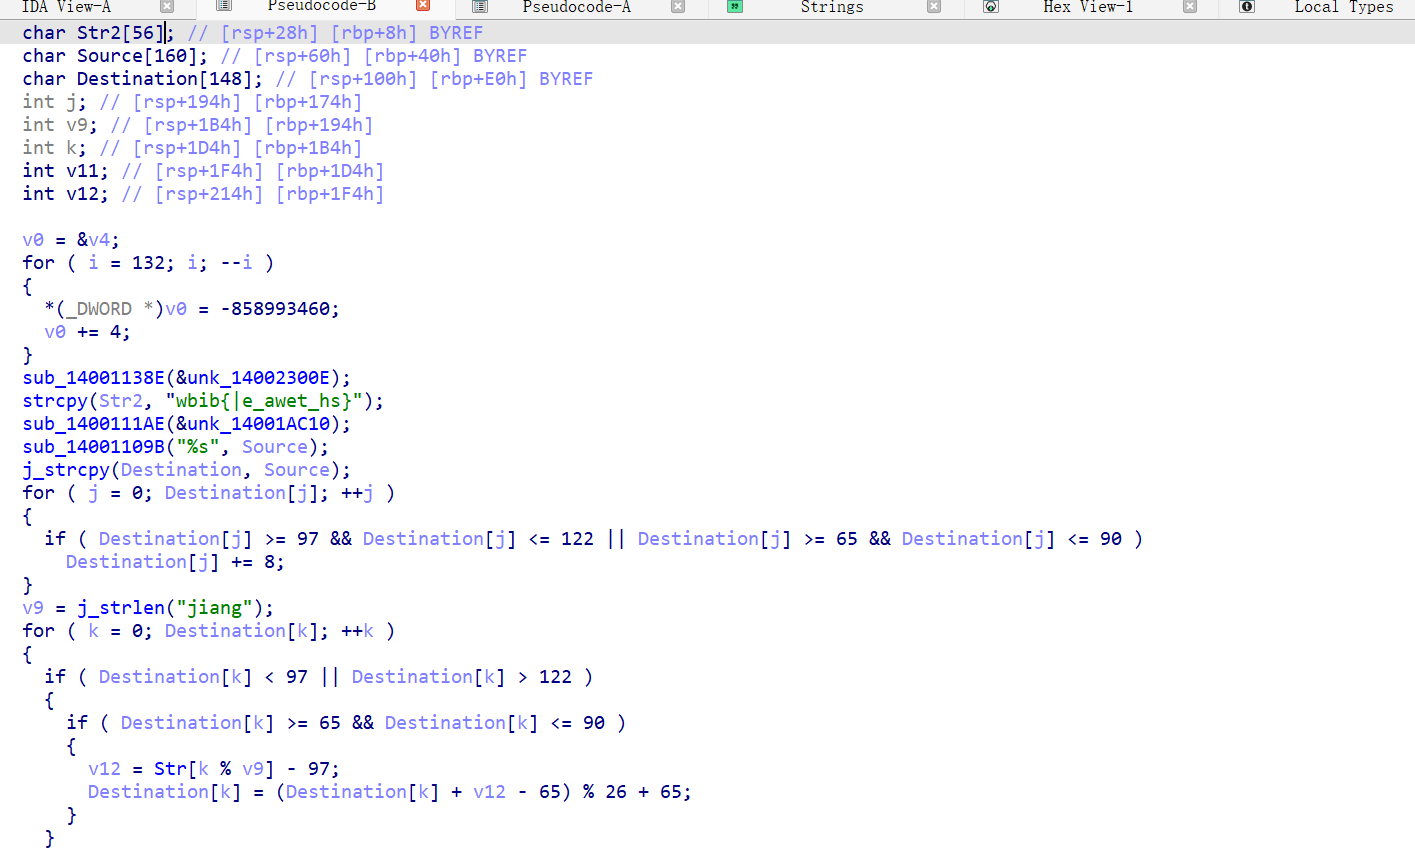
Task: Click the "Destination[k] >= 65" condition
Action: pos(231,723)
